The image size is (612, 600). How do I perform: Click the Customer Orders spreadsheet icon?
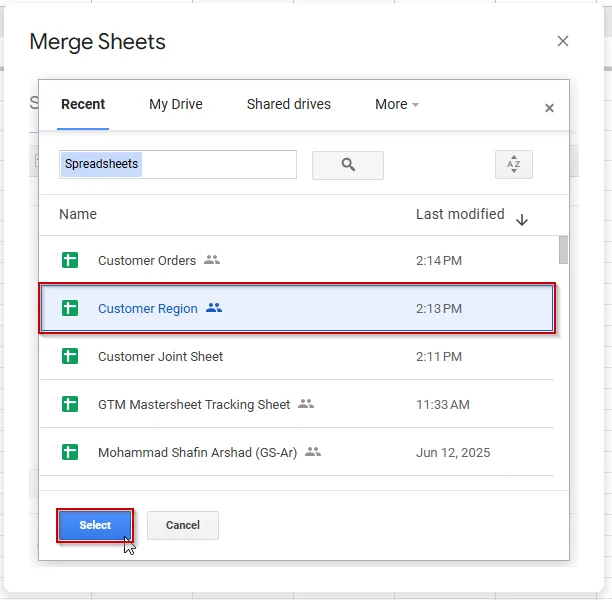pyautogui.click(x=70, y=260)
